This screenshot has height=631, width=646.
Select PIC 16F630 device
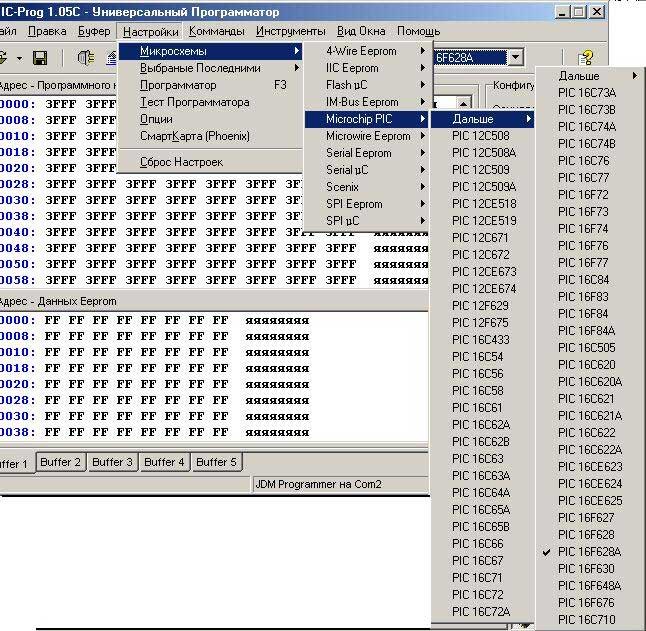tap(590, 569)
